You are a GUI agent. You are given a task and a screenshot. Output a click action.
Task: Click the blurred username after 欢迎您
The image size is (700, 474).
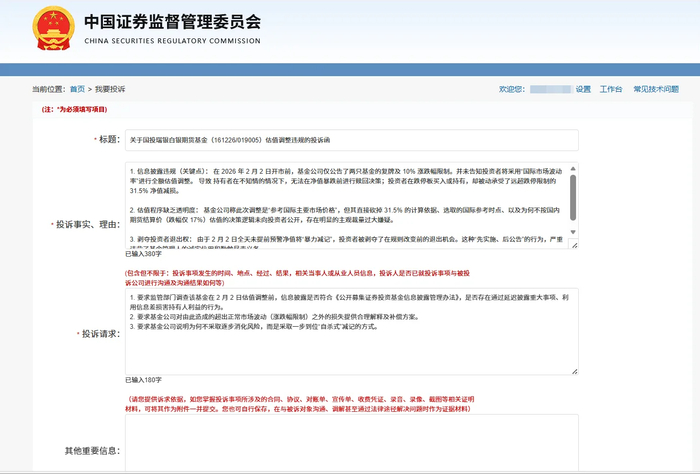[x=550, y=89]
